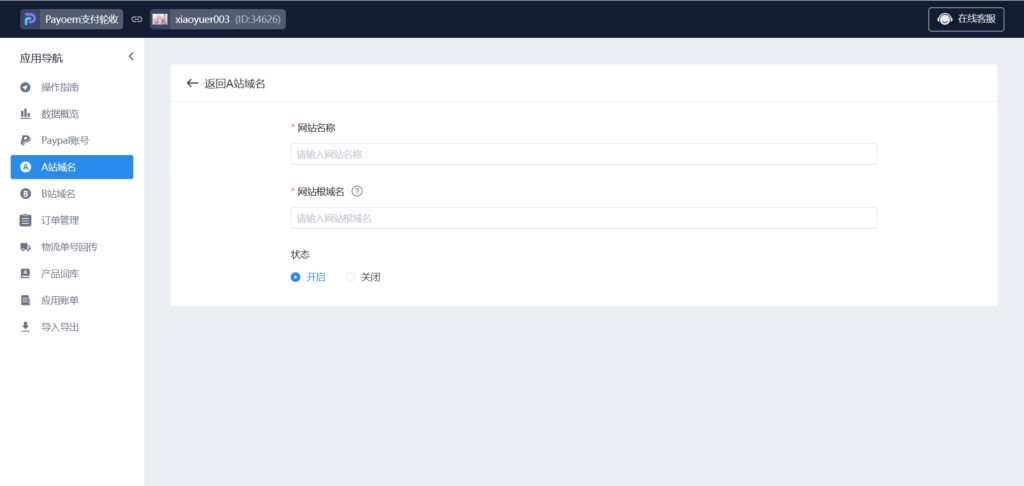
Task: Click the headset icon in 在线客服
Action: click(x=944, y=19)
